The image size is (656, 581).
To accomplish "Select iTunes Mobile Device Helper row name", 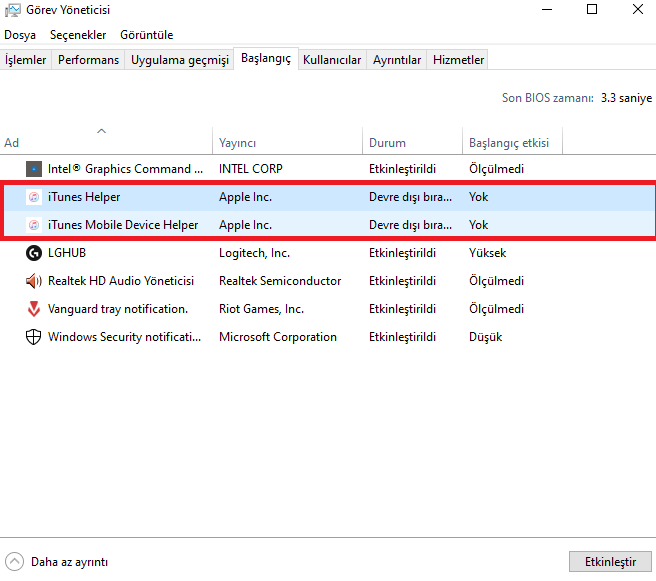I will coord(123,225).
